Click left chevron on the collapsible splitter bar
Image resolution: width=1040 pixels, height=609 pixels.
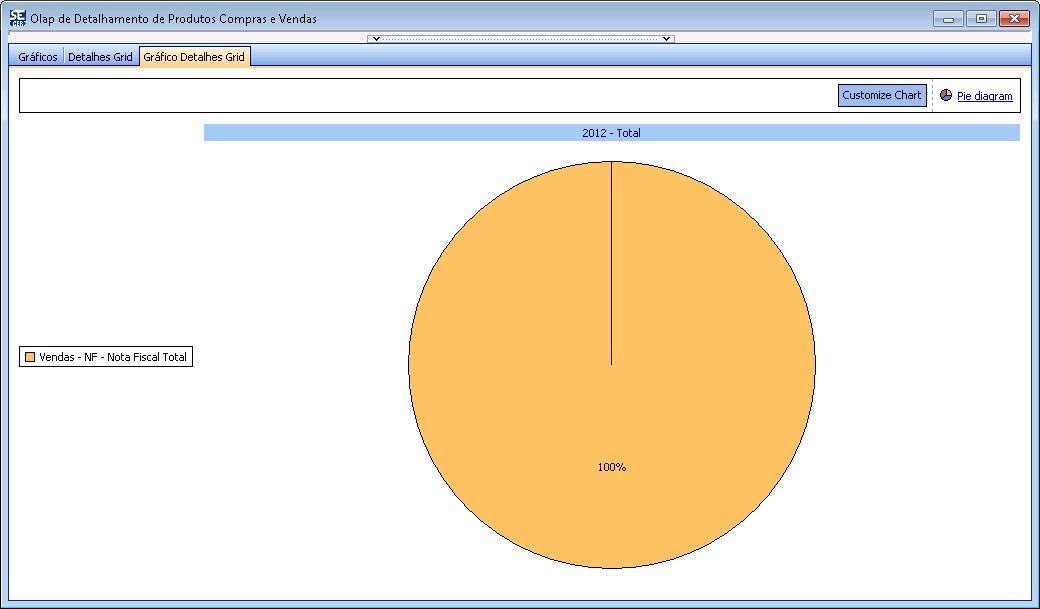pos(375,39)
